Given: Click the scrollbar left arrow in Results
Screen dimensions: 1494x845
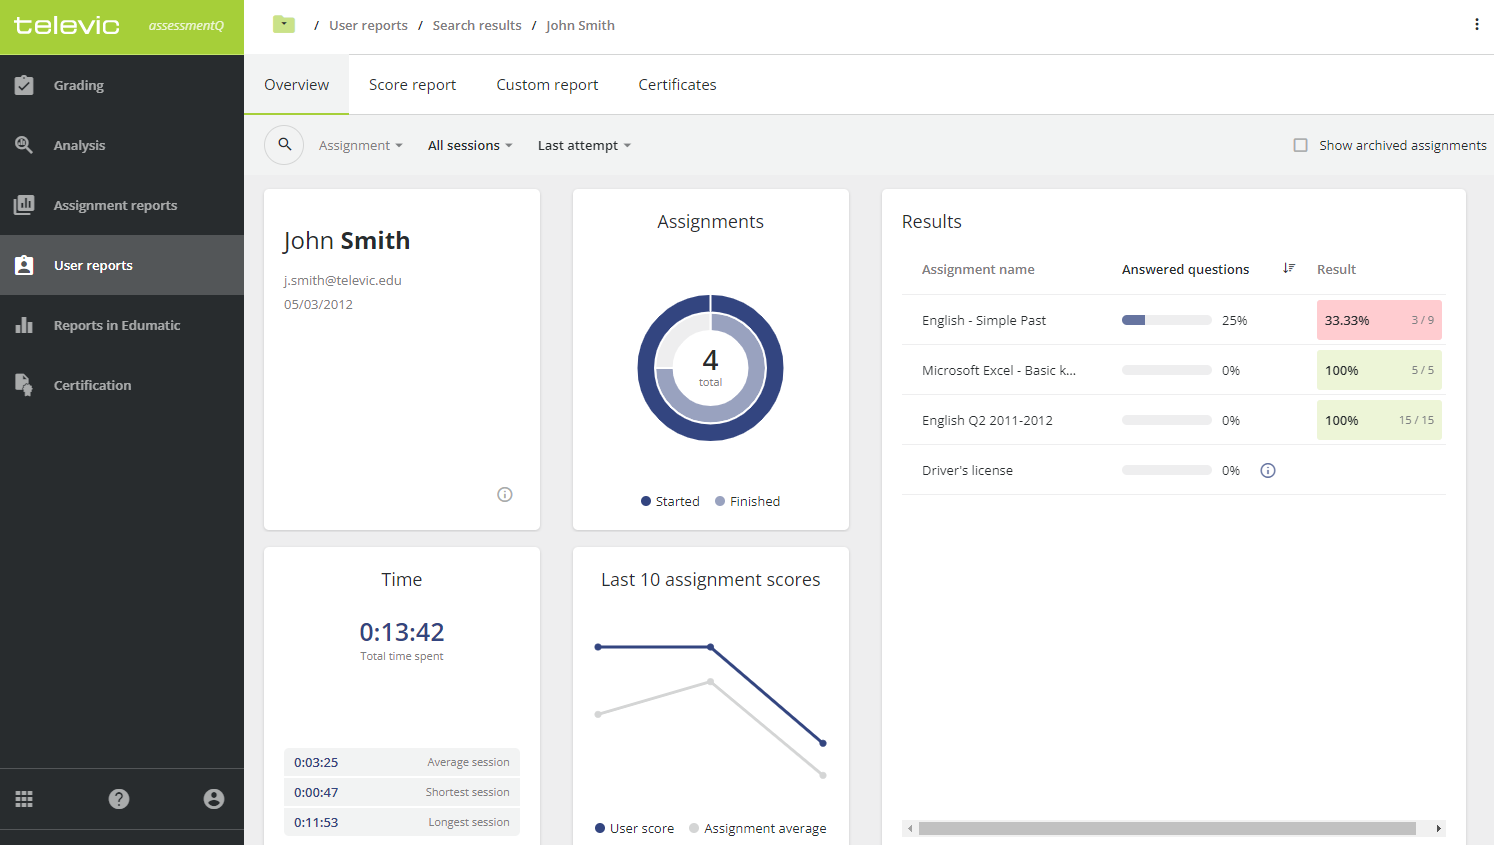Looking at the screenshot, I should tap(910, 828).
